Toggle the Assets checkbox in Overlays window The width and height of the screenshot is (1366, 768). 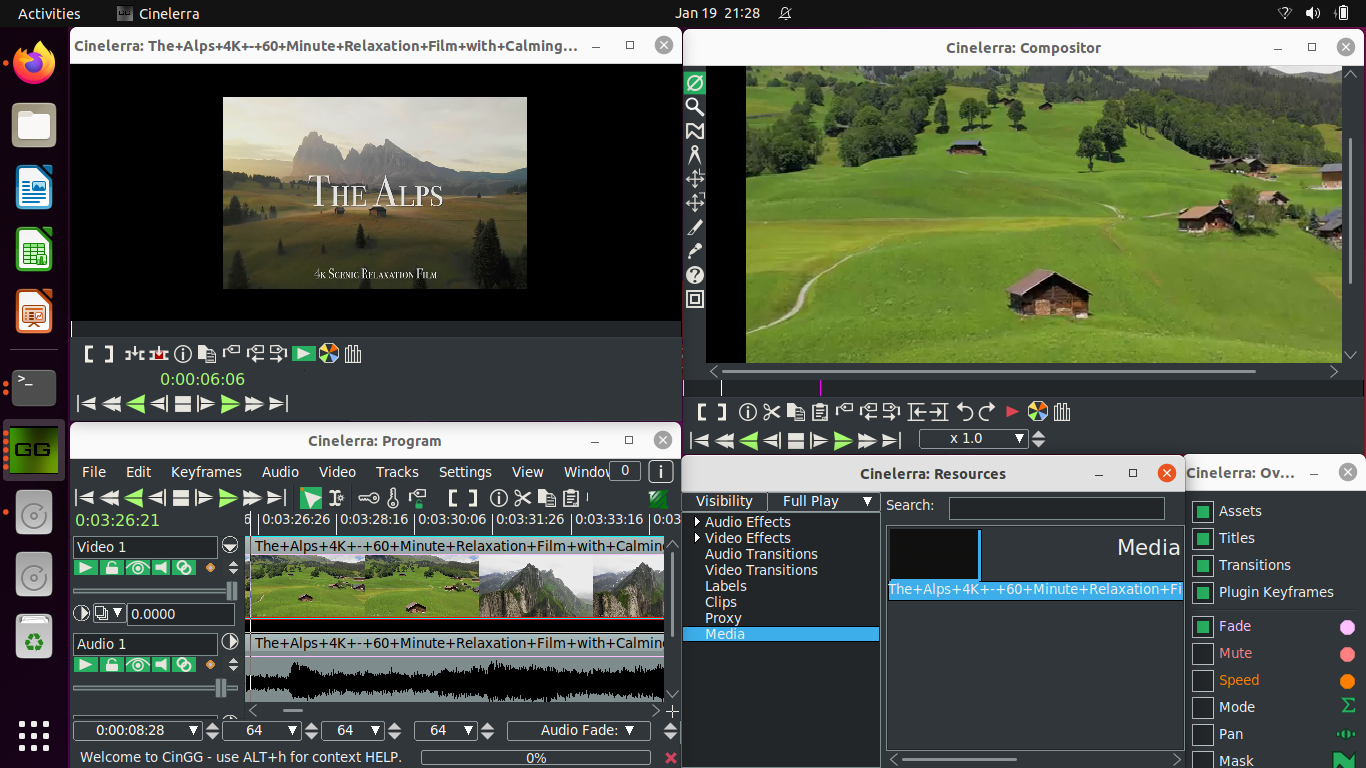(x=1203, y=511)
